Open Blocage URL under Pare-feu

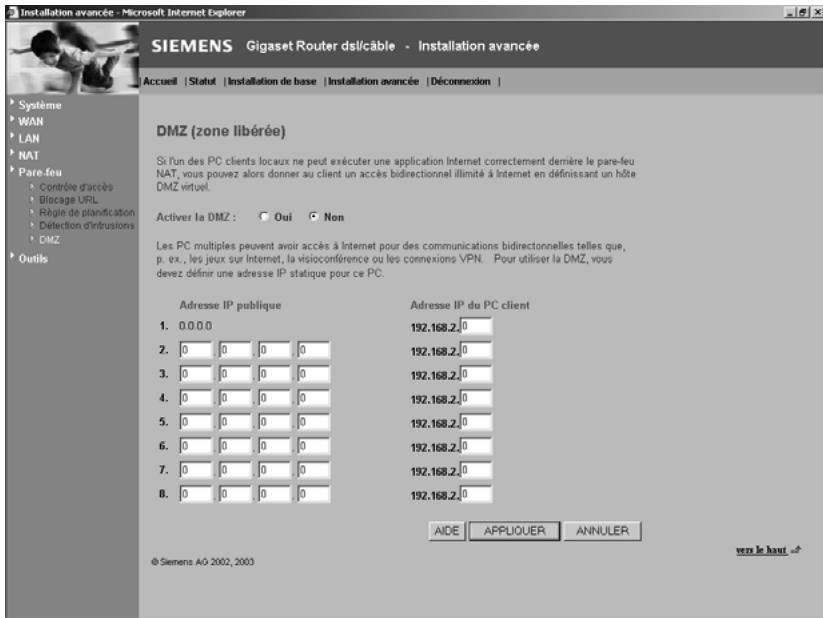[68, 200]
